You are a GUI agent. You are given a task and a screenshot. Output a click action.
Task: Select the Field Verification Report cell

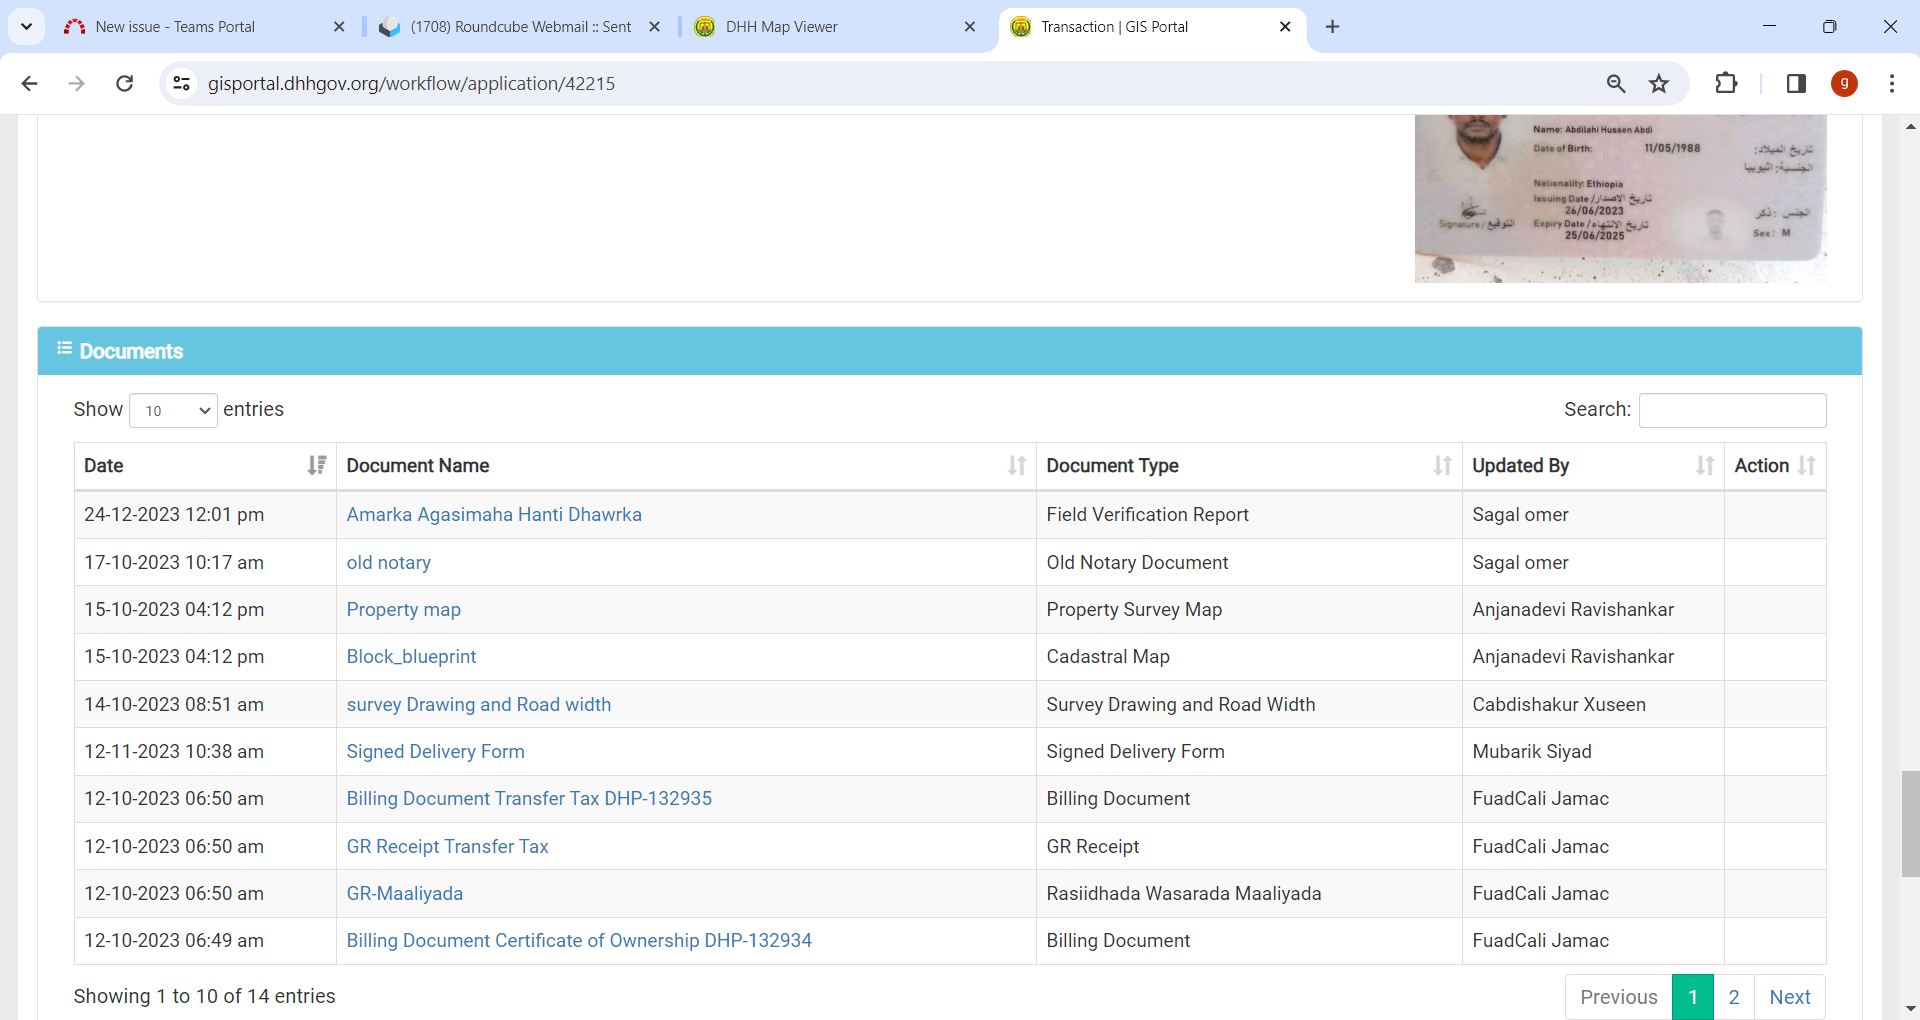click(x=1249, y=515)
